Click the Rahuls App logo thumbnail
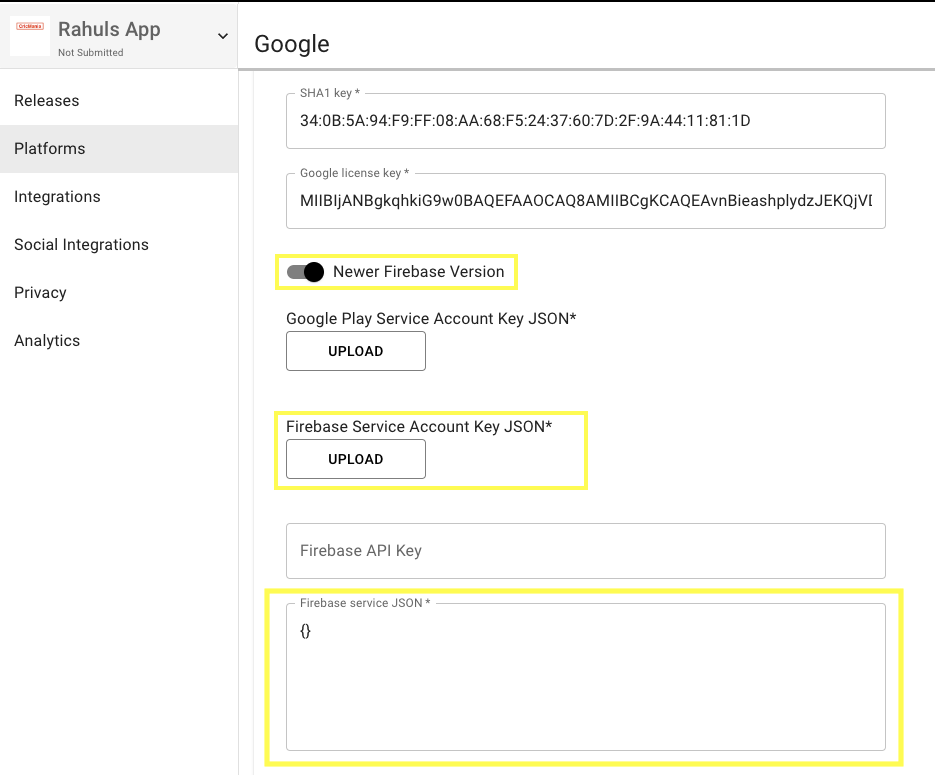 point(30,36)
